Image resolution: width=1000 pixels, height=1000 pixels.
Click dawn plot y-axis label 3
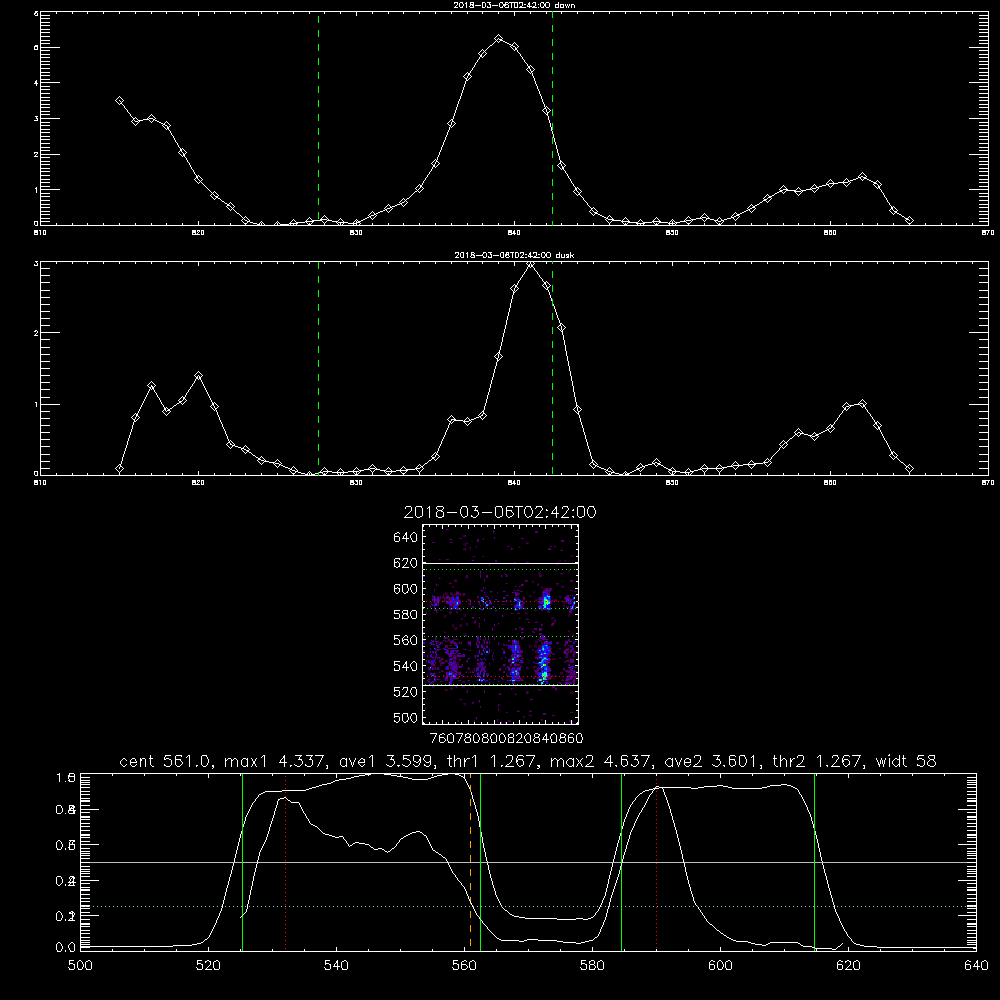click(x=36, y=119)
